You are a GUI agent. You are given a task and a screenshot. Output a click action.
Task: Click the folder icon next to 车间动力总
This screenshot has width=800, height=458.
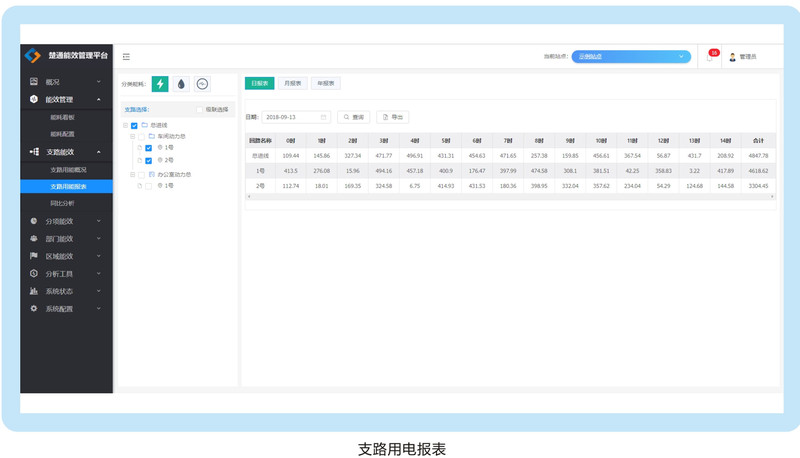click(152, 136)
